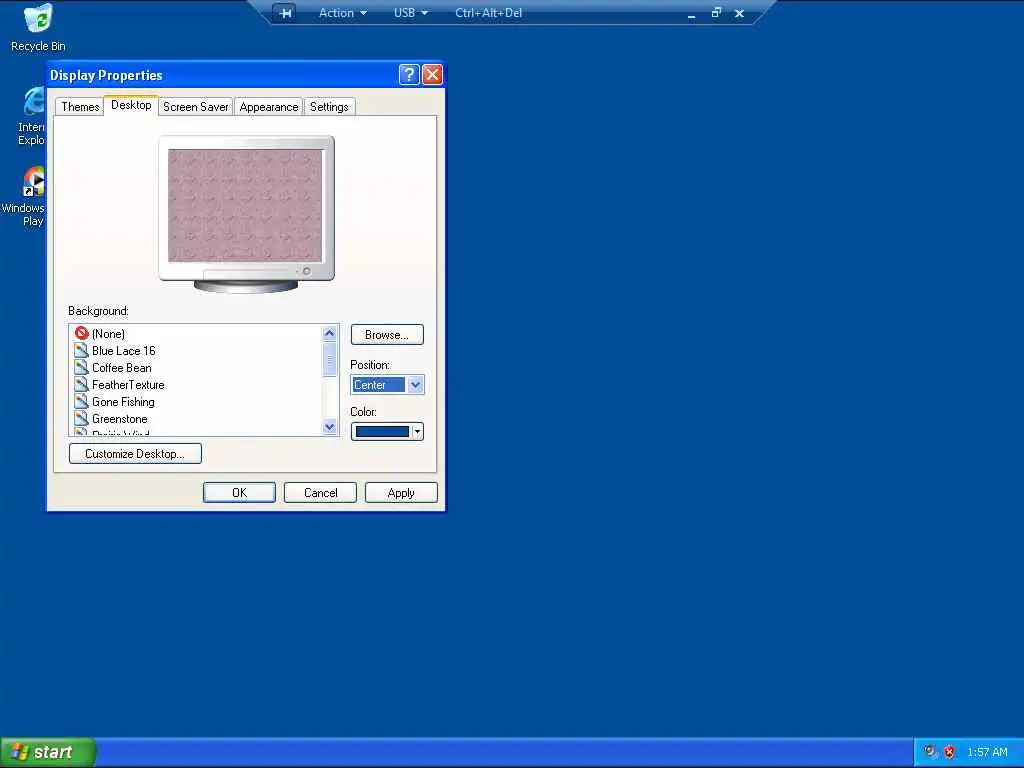Viewport: 1024px width, 768px height.
Task: Open the Recycle Bin desktop icon
Action: click(38, 27)
